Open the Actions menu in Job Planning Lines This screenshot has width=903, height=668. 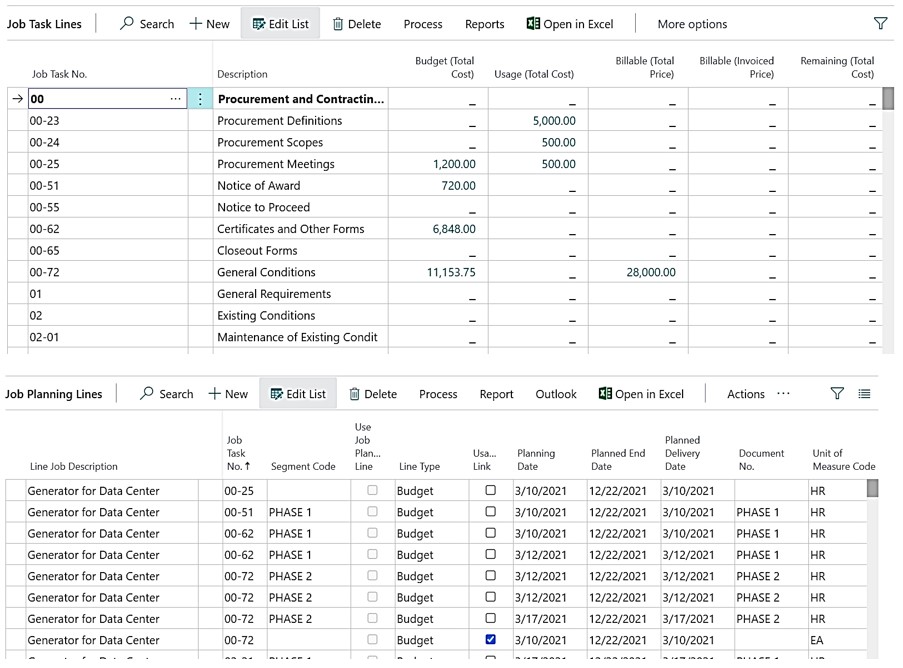(745, 394)
